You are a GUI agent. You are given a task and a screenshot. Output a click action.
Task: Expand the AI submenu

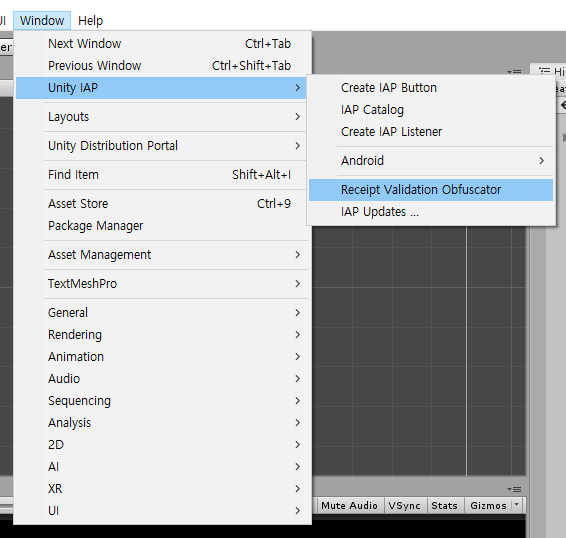pos(162,467)
